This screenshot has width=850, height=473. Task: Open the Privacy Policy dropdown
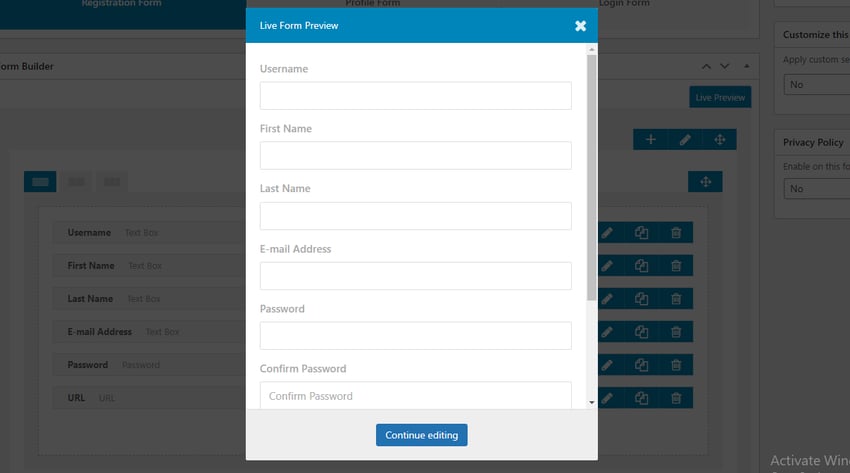coord(815,188)
